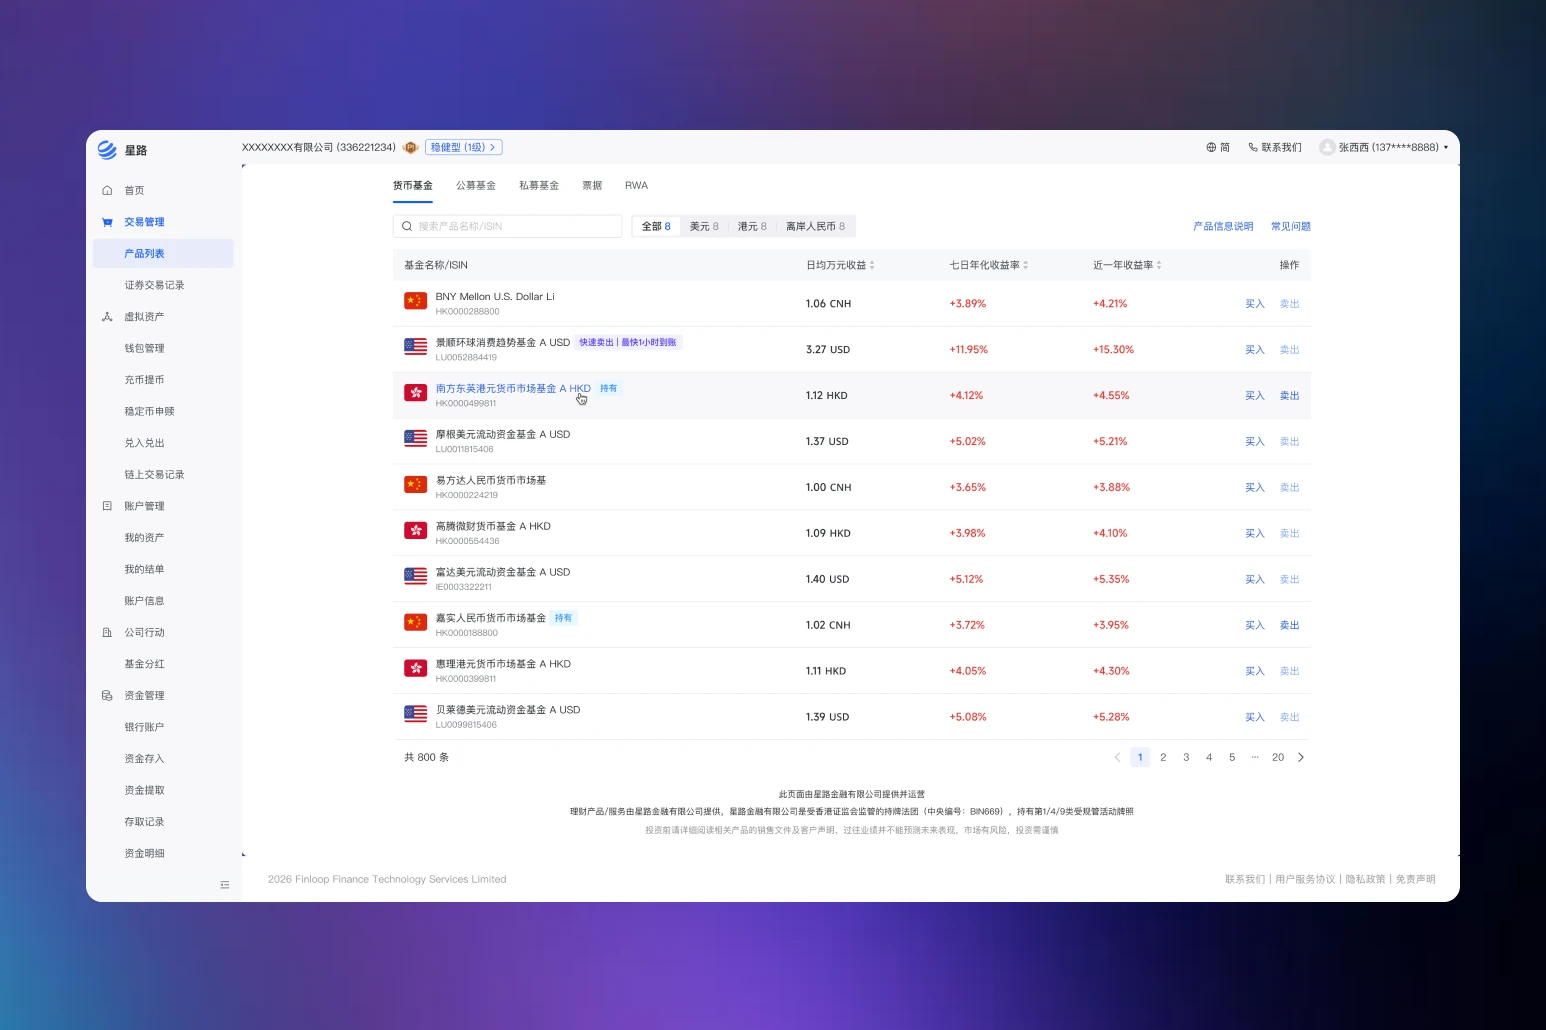Toggle sorting on 七日年化收益率 column
The height and width of the screenshot is (1030, 1546).
pos(1026,265)
